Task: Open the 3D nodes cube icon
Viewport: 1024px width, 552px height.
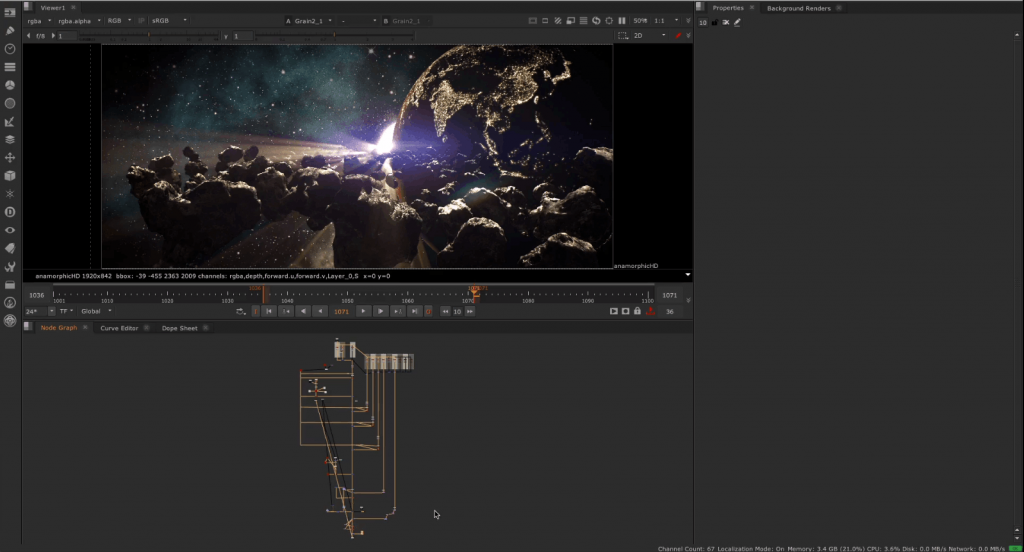Action: pos(10,175)
